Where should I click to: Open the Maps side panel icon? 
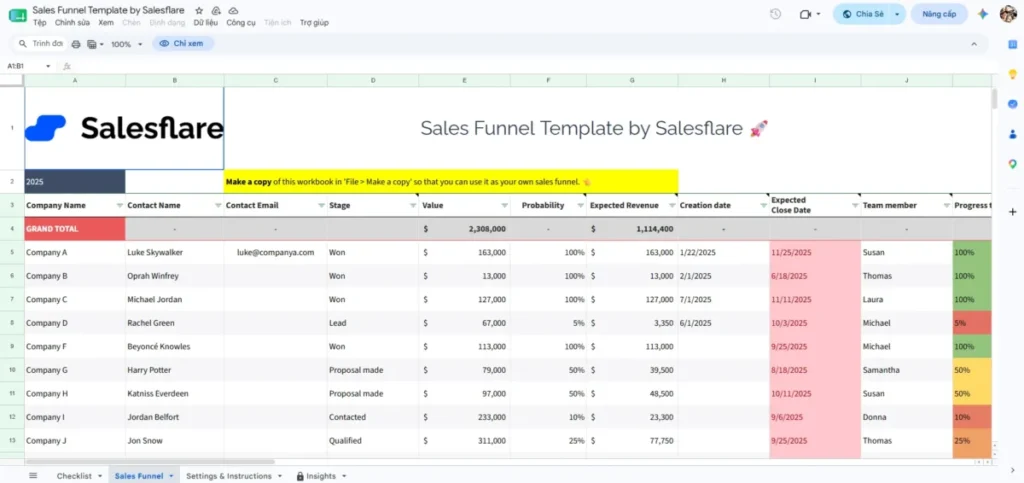pyautogui.click(x=1012, y=164)
